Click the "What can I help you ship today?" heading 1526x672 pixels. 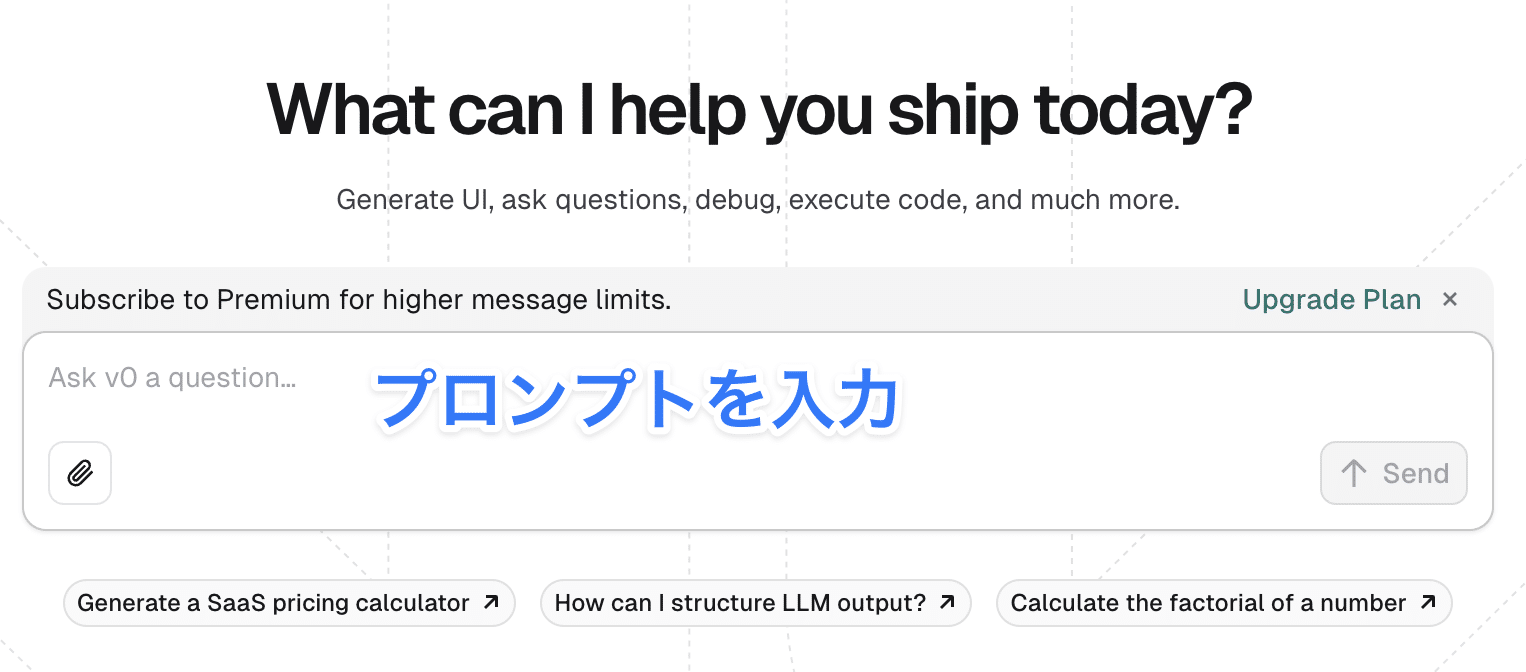coord(759,111)
